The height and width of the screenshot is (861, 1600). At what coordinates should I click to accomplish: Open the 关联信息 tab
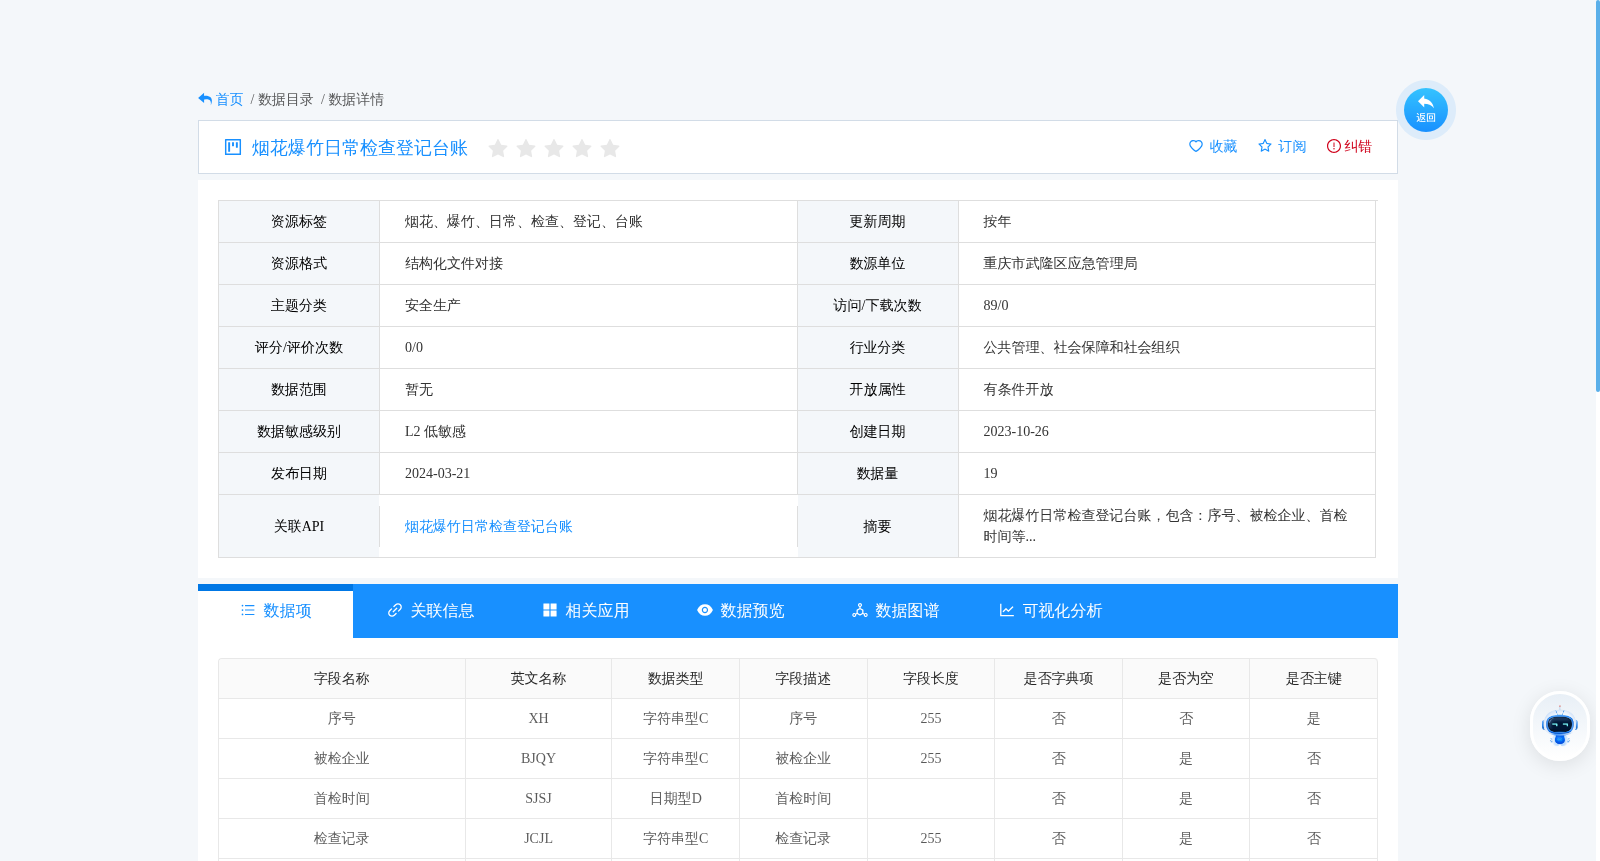[431, 611]
